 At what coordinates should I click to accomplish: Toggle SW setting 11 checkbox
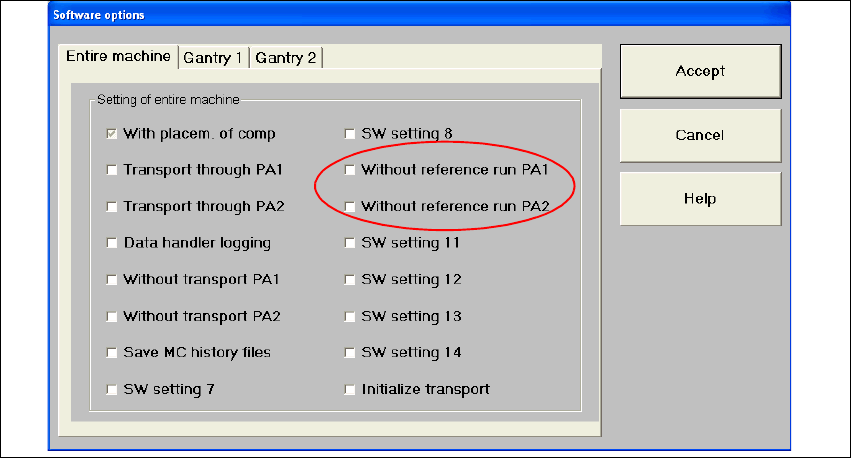point(350,243)
